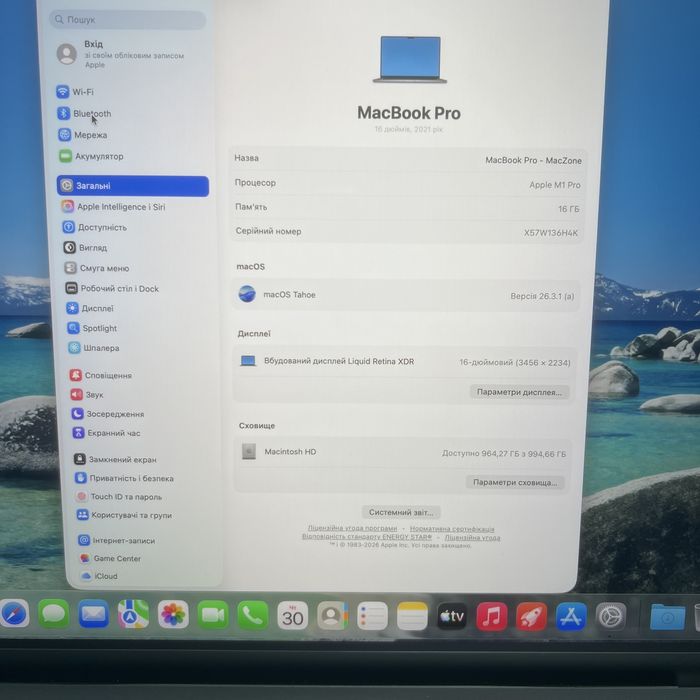This screenshot has width=700, height=700.
Task: Open Music from the Dock
Action: (x=492, y=617)
